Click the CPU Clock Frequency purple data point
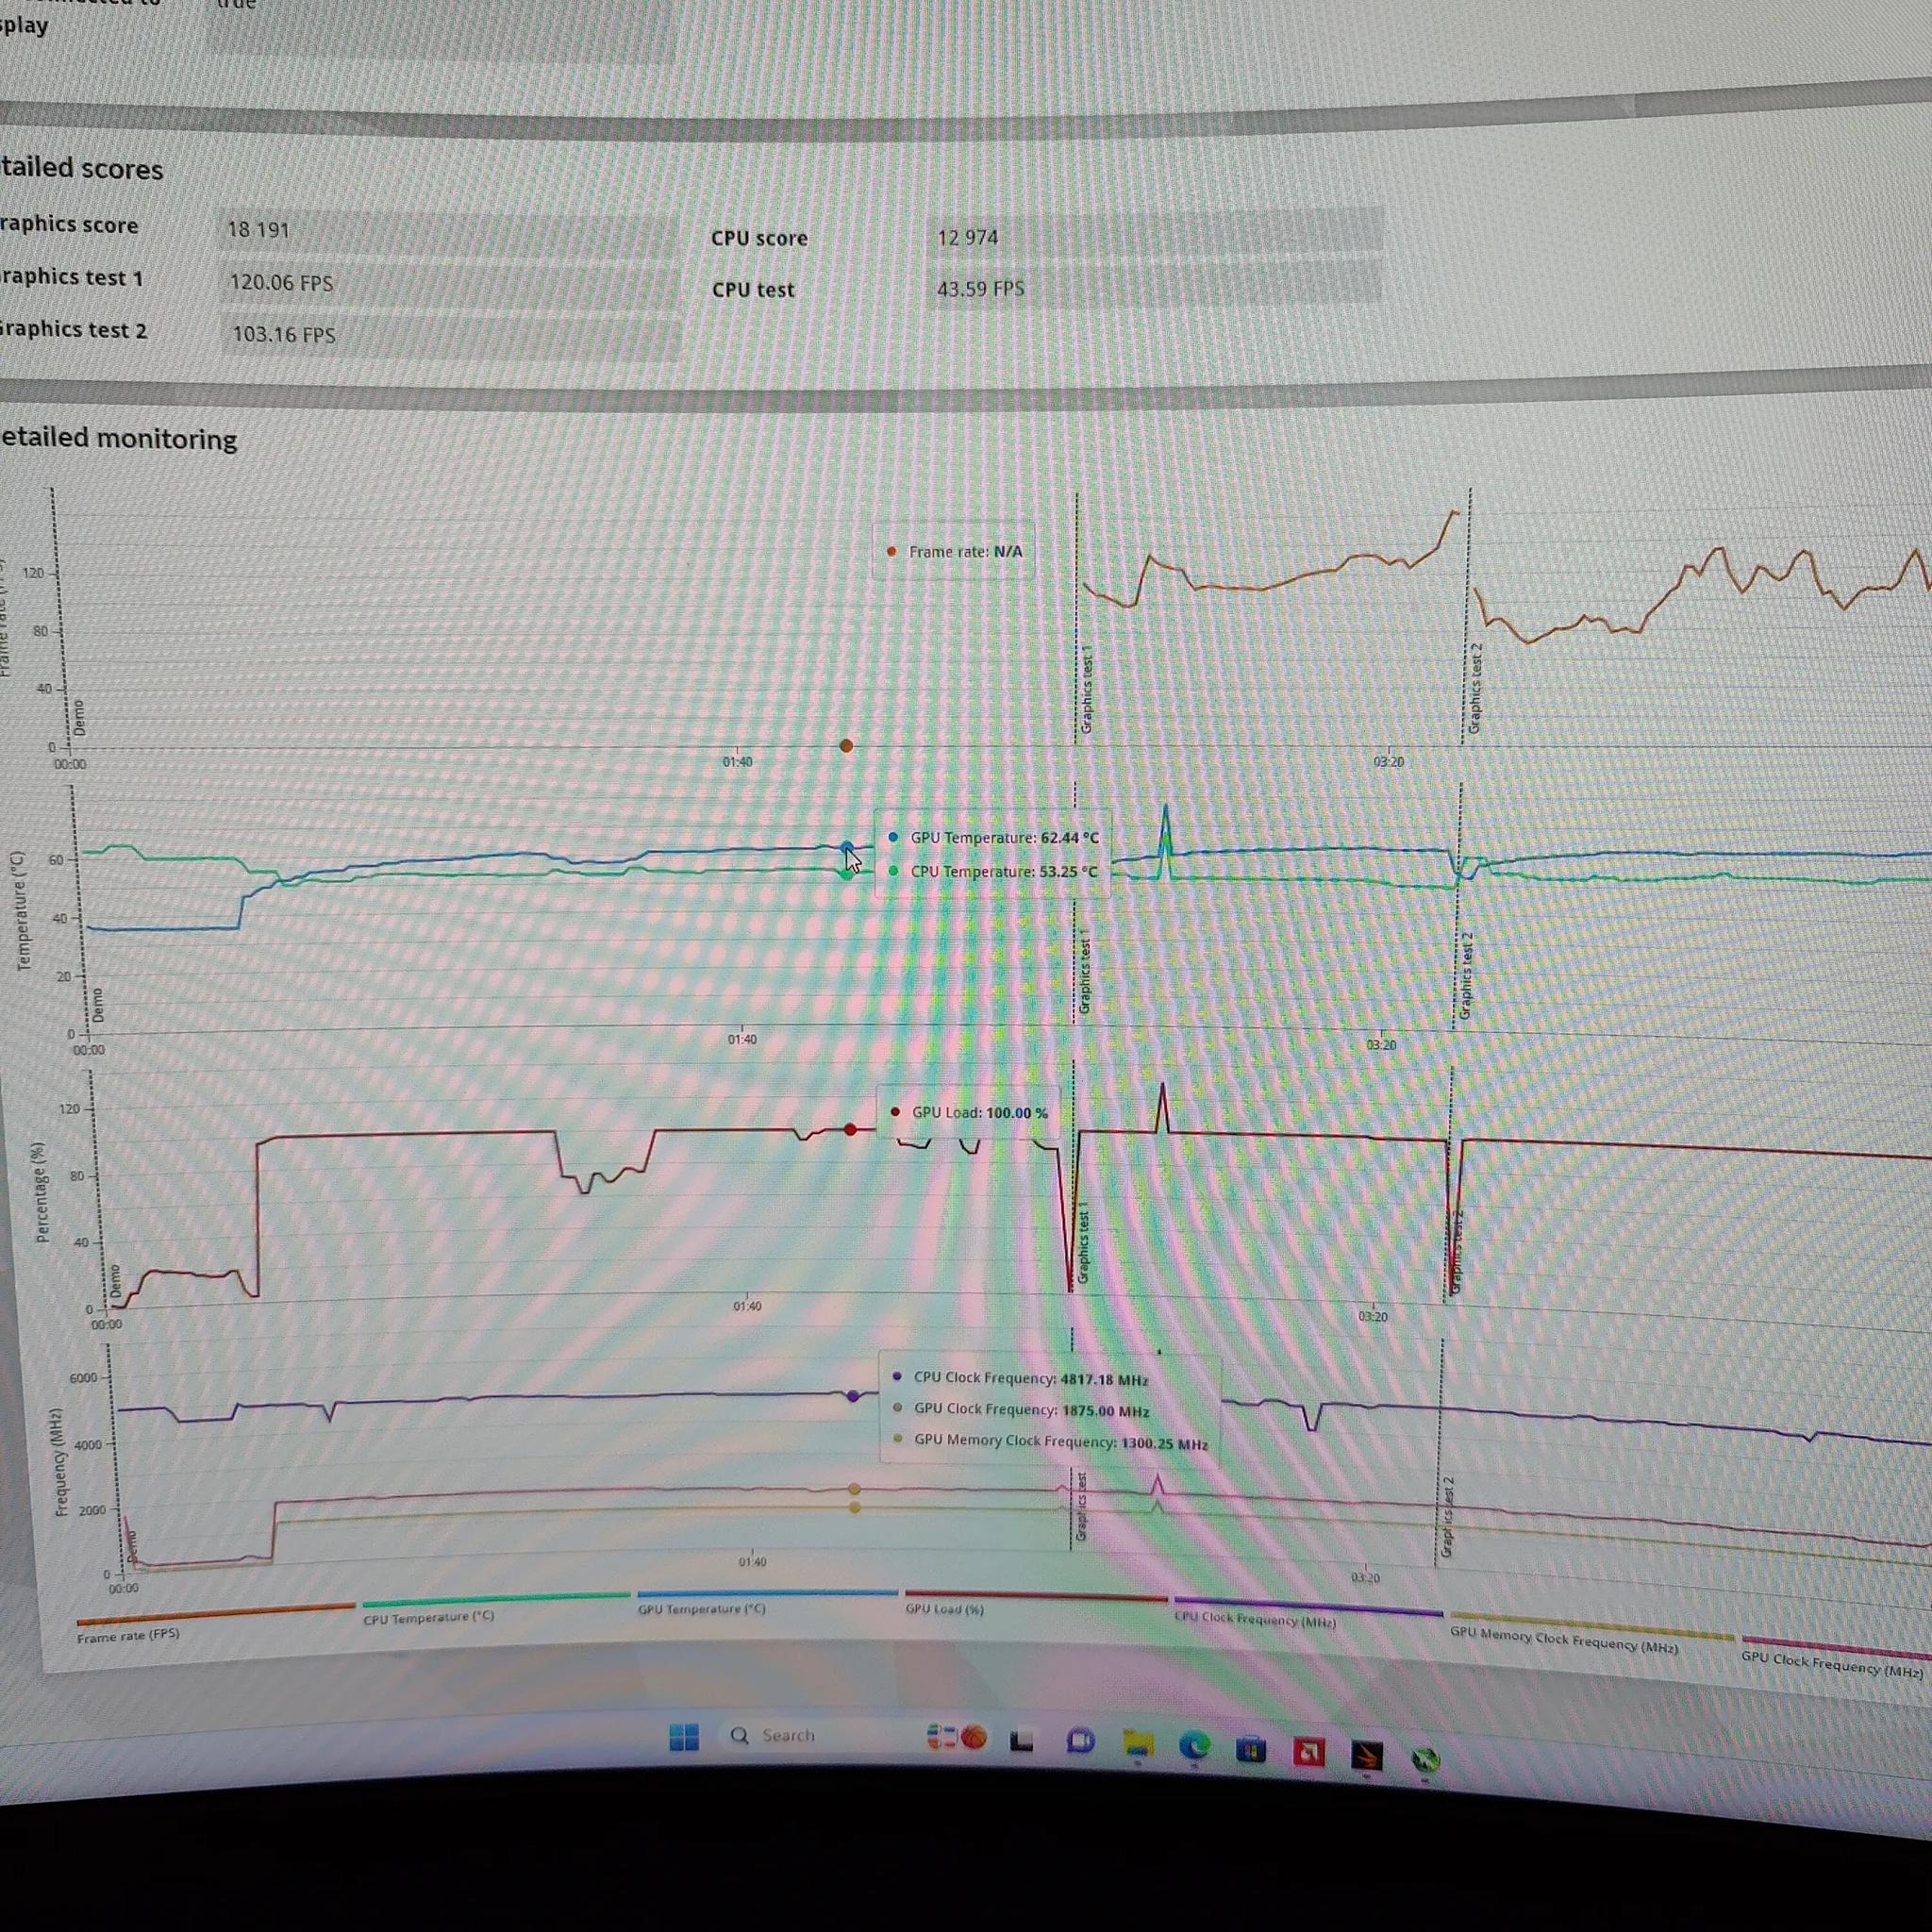This screenshot has width=1932, height=1932. (x=852, y=1395)
